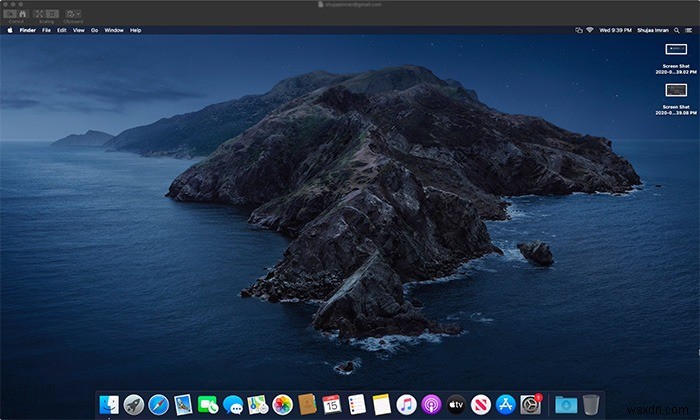This screenshot has width=700, height=420.
Task: Launch Safari from the Dock
Action: click(158, 405)
